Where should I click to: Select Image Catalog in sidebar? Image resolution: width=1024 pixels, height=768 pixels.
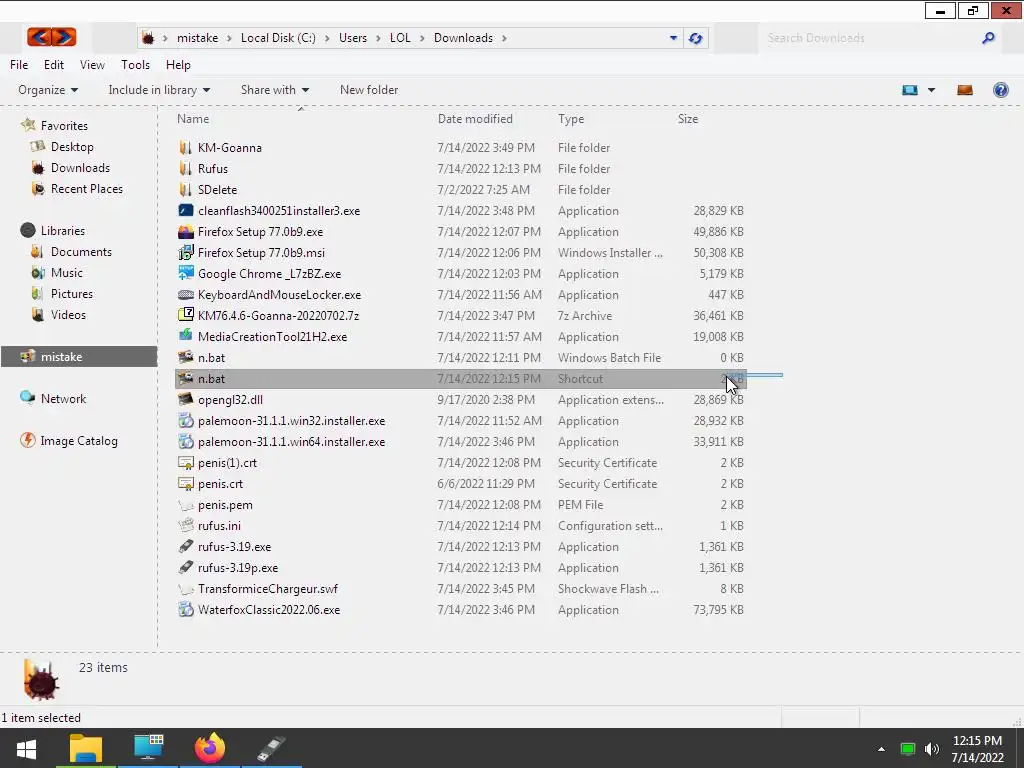pos(79,441)
